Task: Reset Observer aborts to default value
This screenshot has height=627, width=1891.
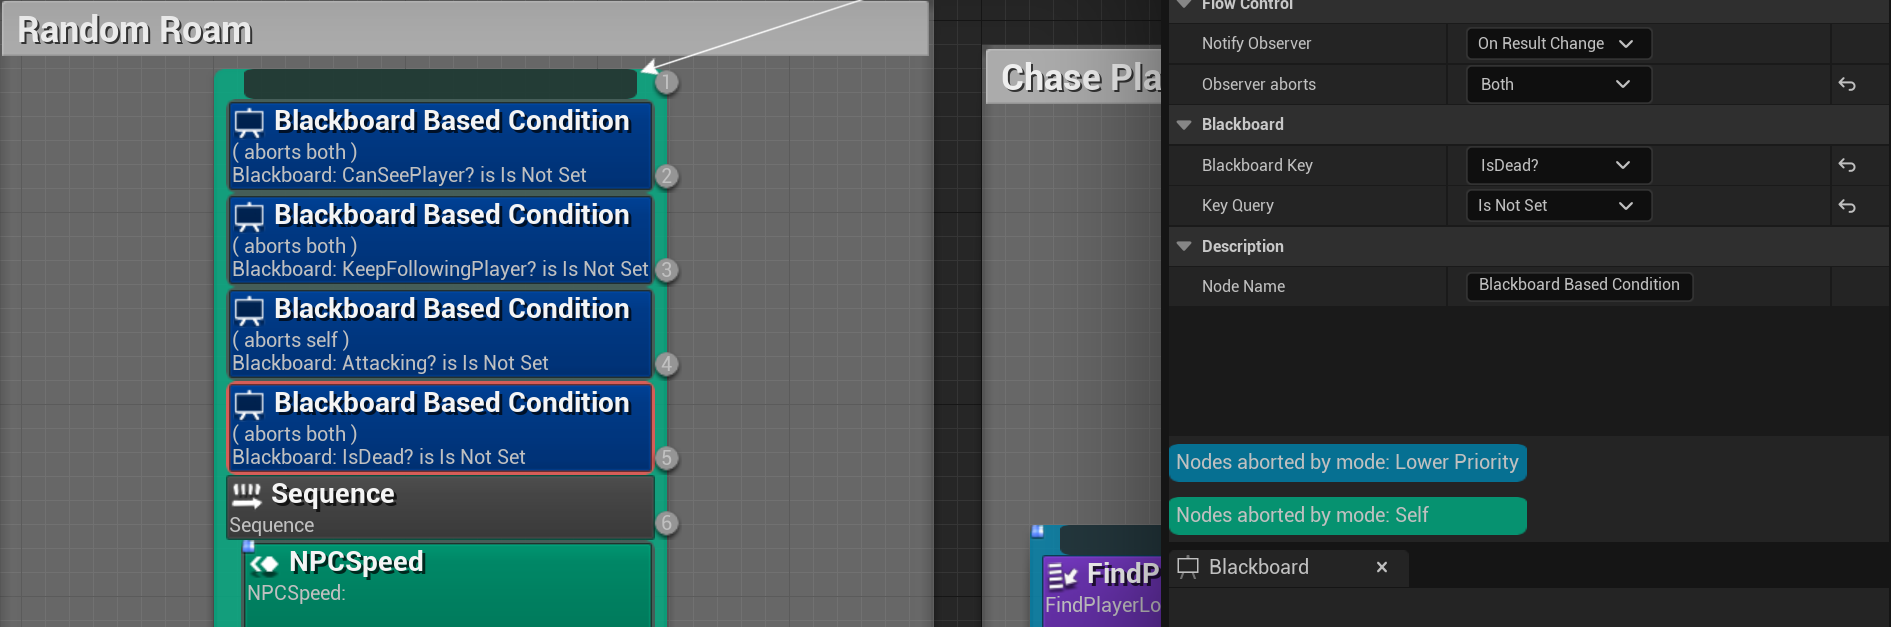Action: click(x=1847, y=85)
